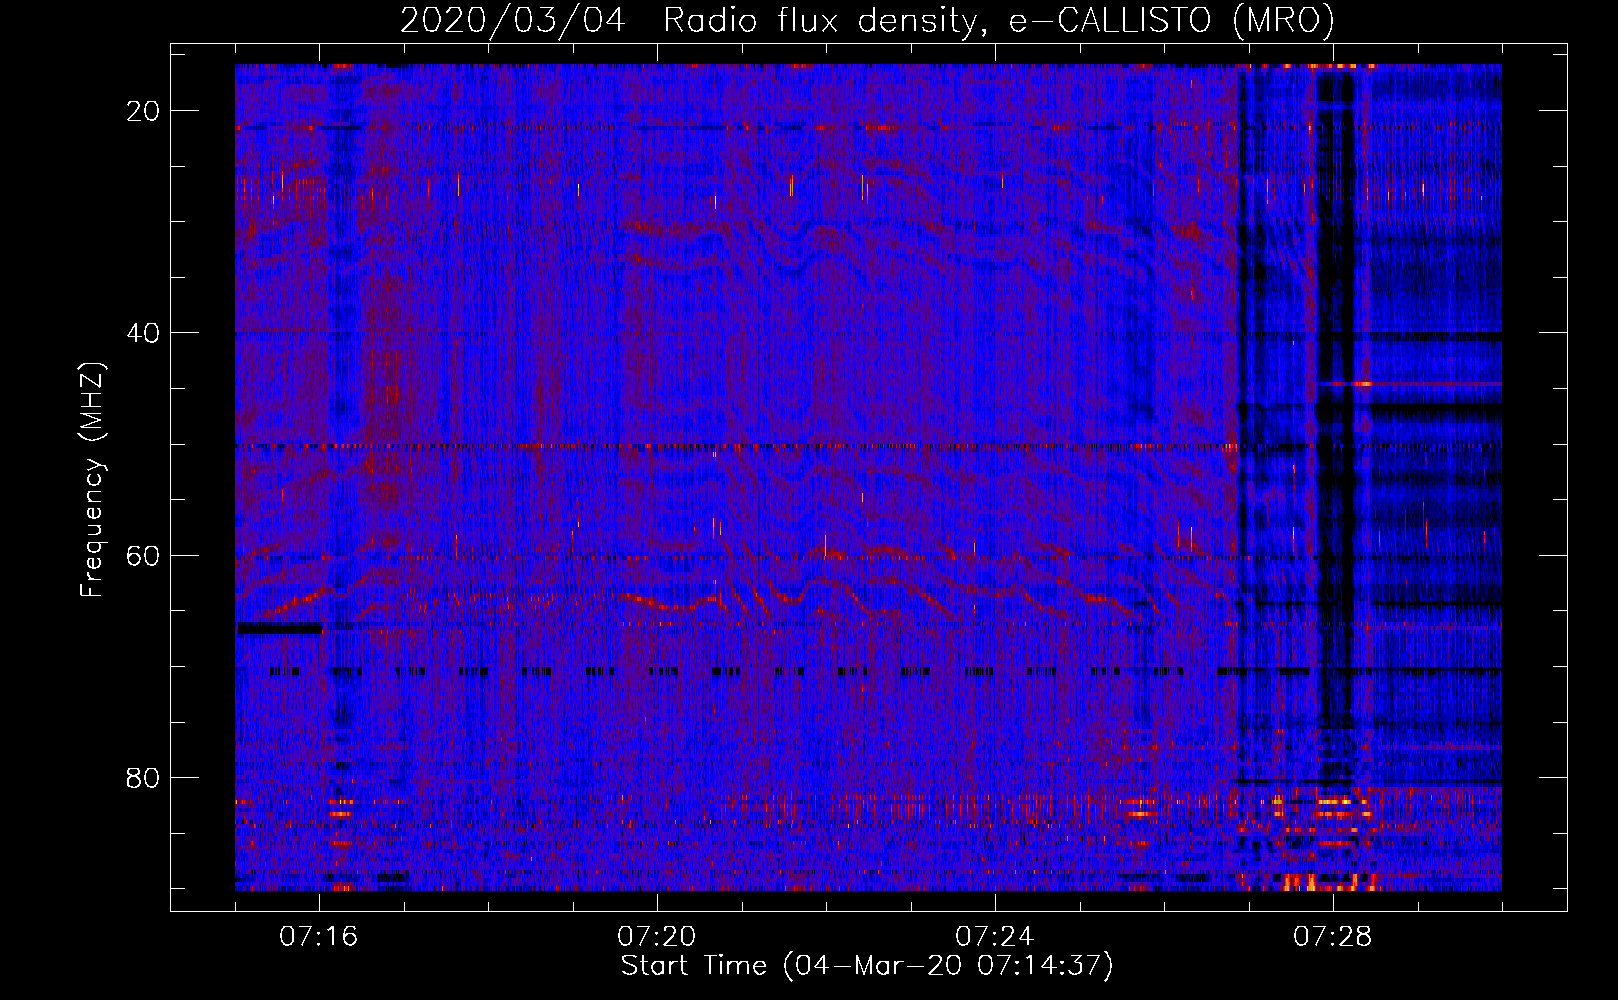
Task: Click the 80 frequency tick label
Action: (143, 777)
